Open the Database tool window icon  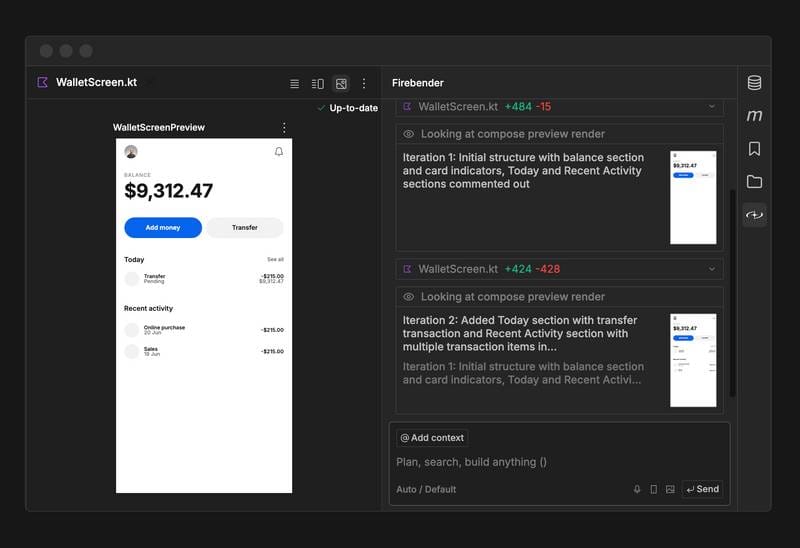tap(754, 83)
